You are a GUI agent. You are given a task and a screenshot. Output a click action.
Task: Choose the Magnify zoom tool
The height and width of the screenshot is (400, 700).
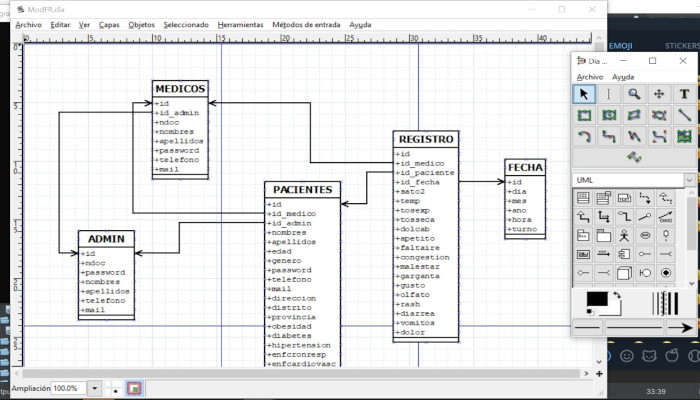(x=634, y=93)
